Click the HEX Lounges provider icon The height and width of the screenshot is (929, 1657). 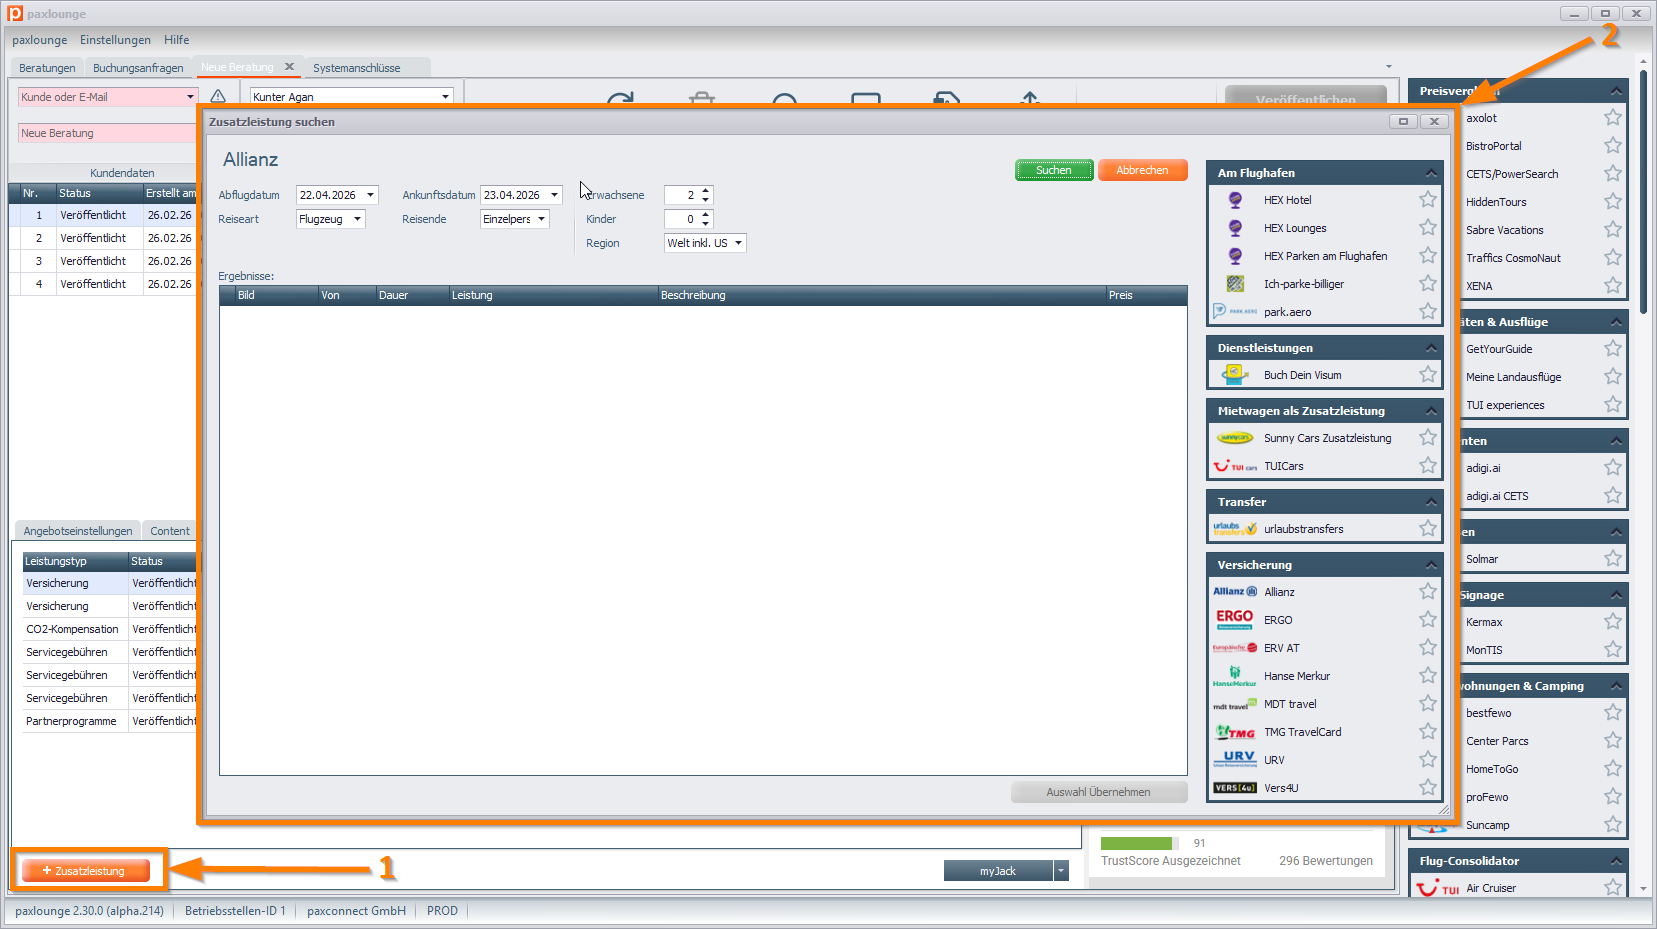click(x=1235, y=228)
